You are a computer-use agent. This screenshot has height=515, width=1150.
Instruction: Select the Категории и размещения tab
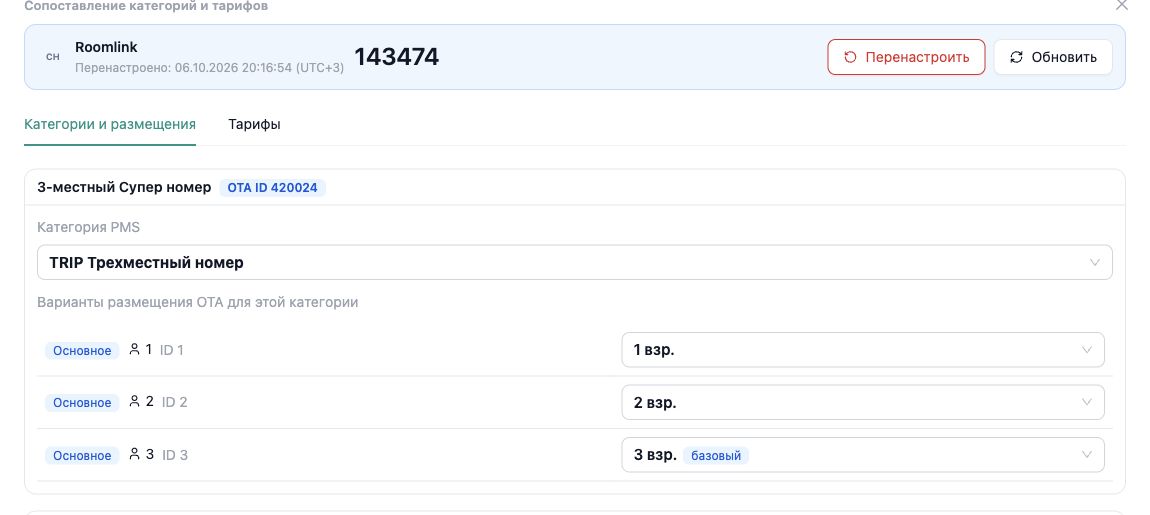pyautogui.click(x=110, y=124)
